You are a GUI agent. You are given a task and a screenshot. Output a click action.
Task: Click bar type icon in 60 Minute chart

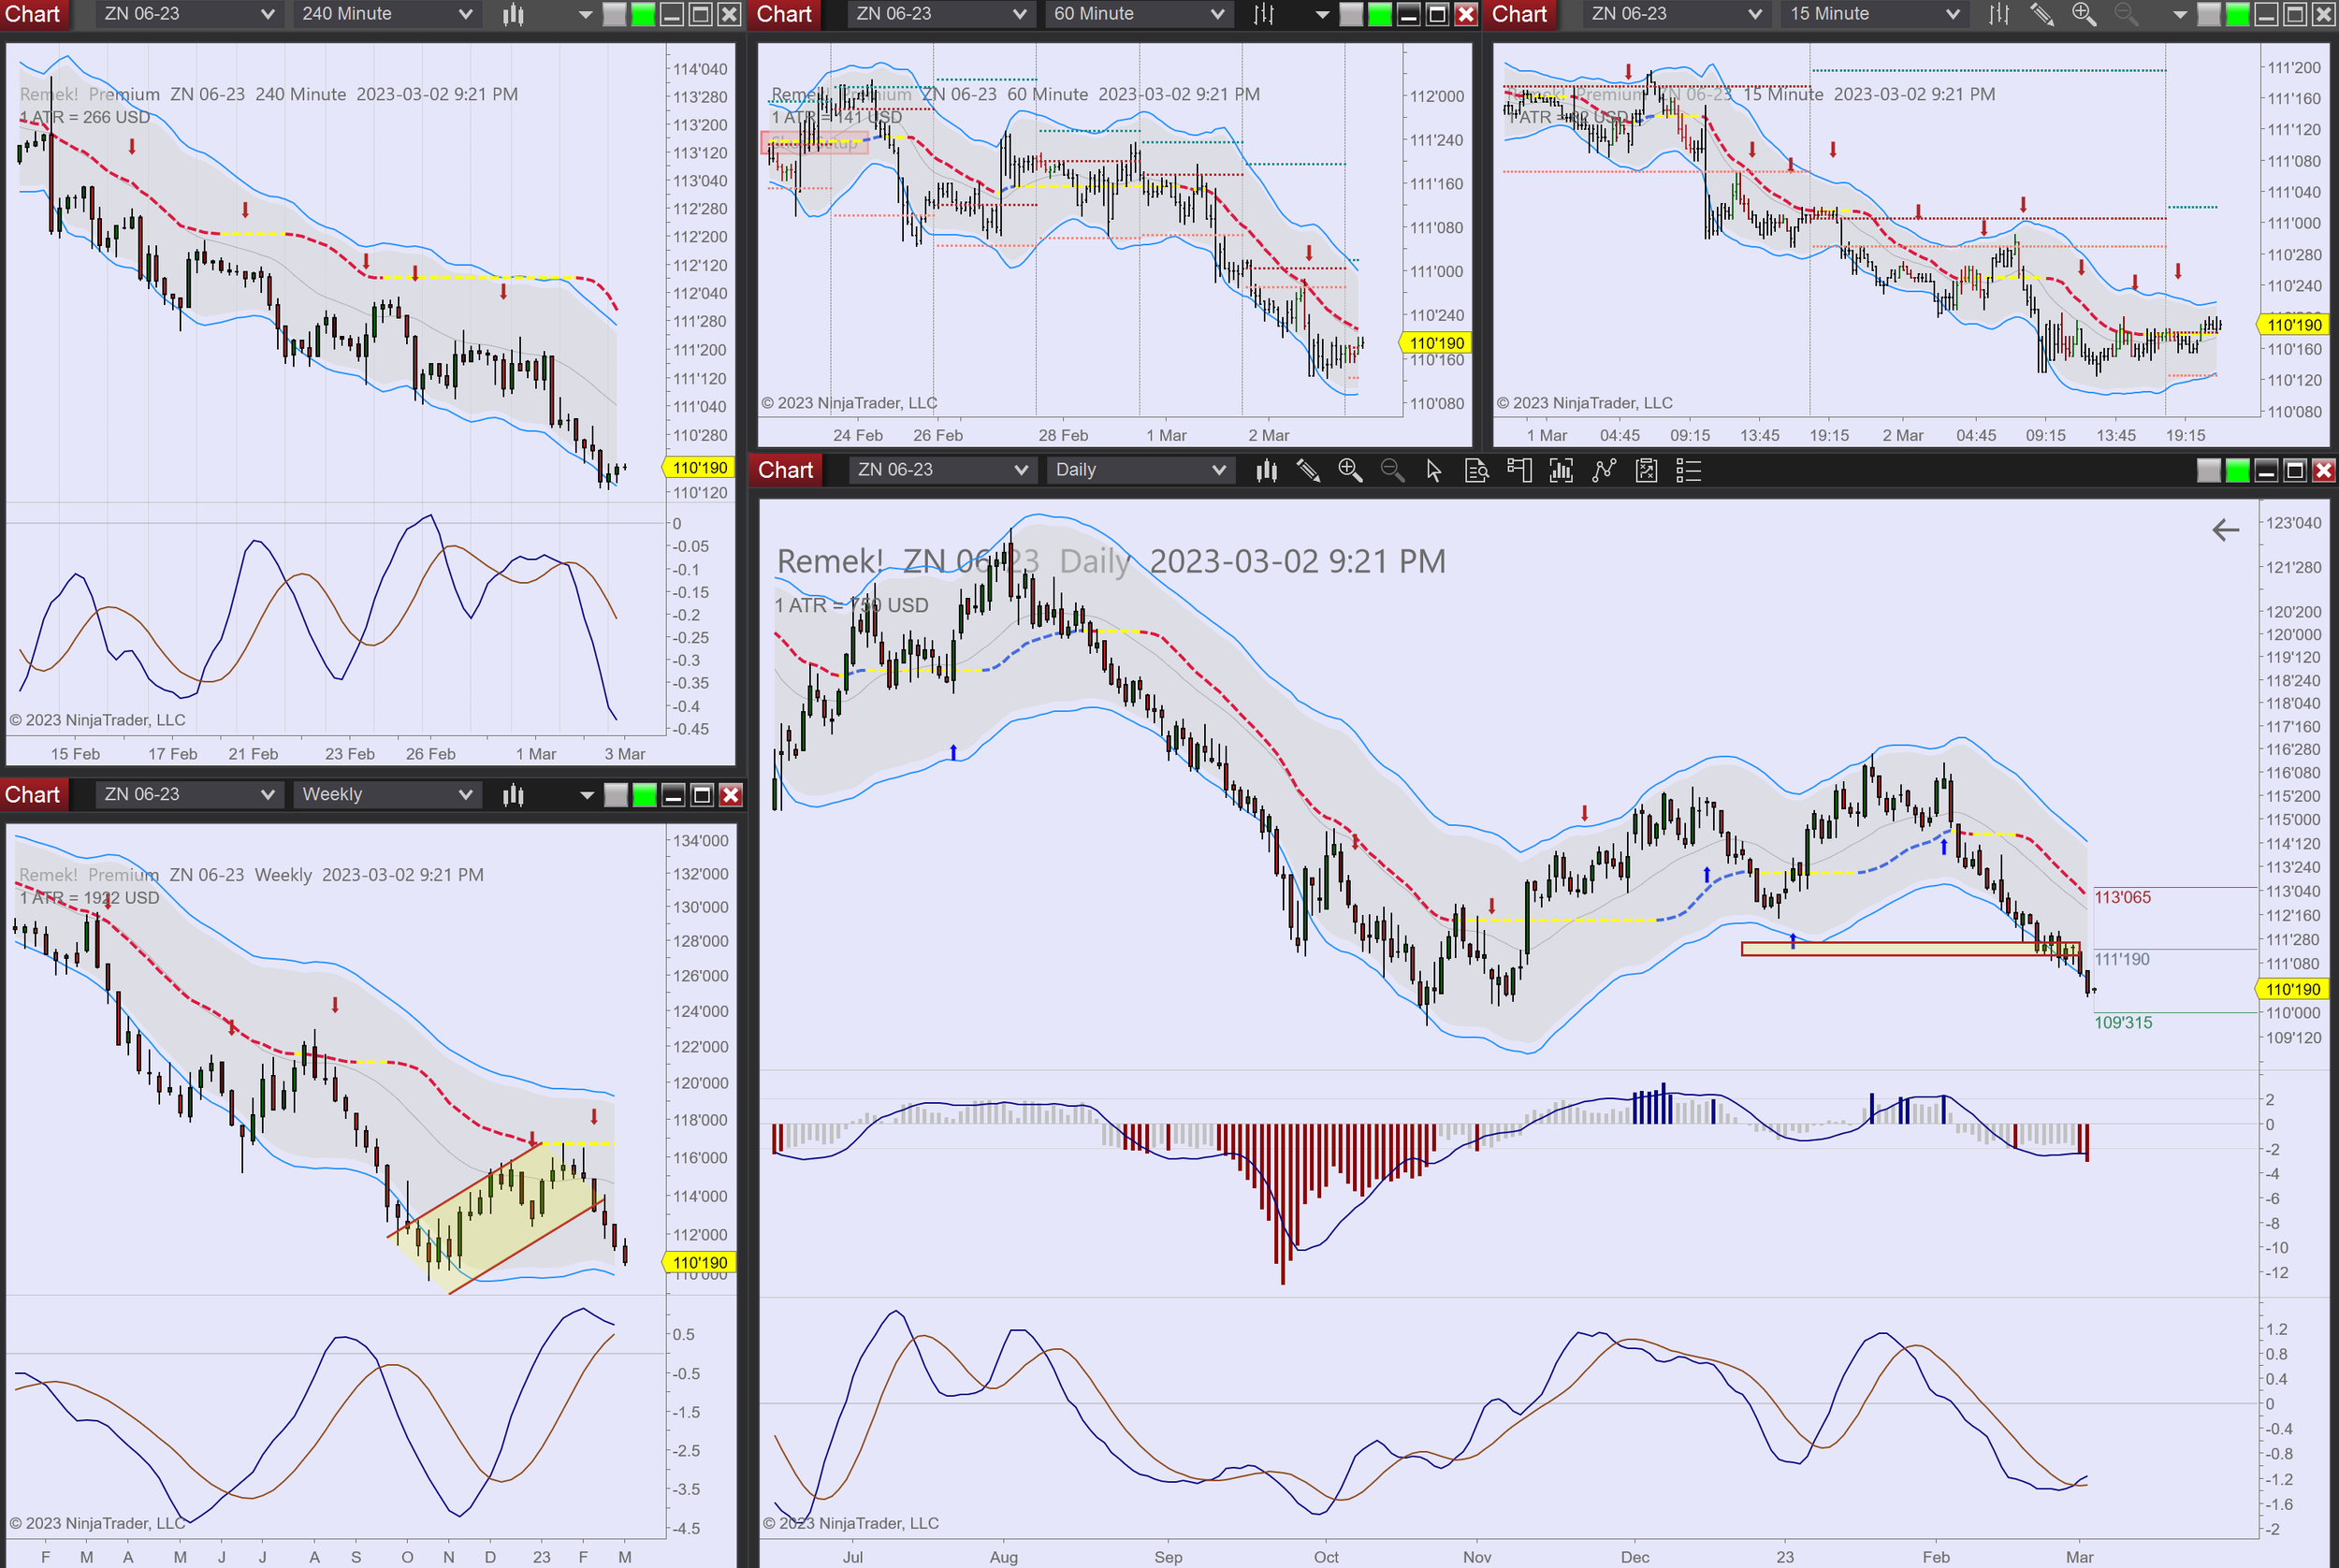click(1264, 14)
